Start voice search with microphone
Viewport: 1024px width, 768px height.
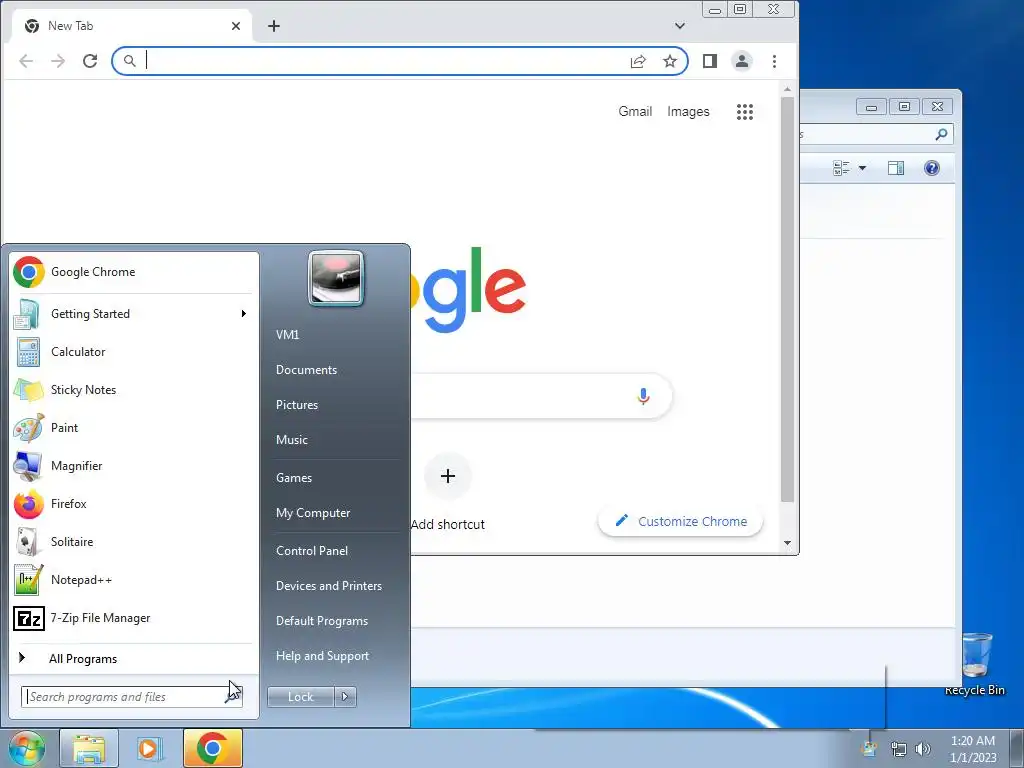click(643, 396)
